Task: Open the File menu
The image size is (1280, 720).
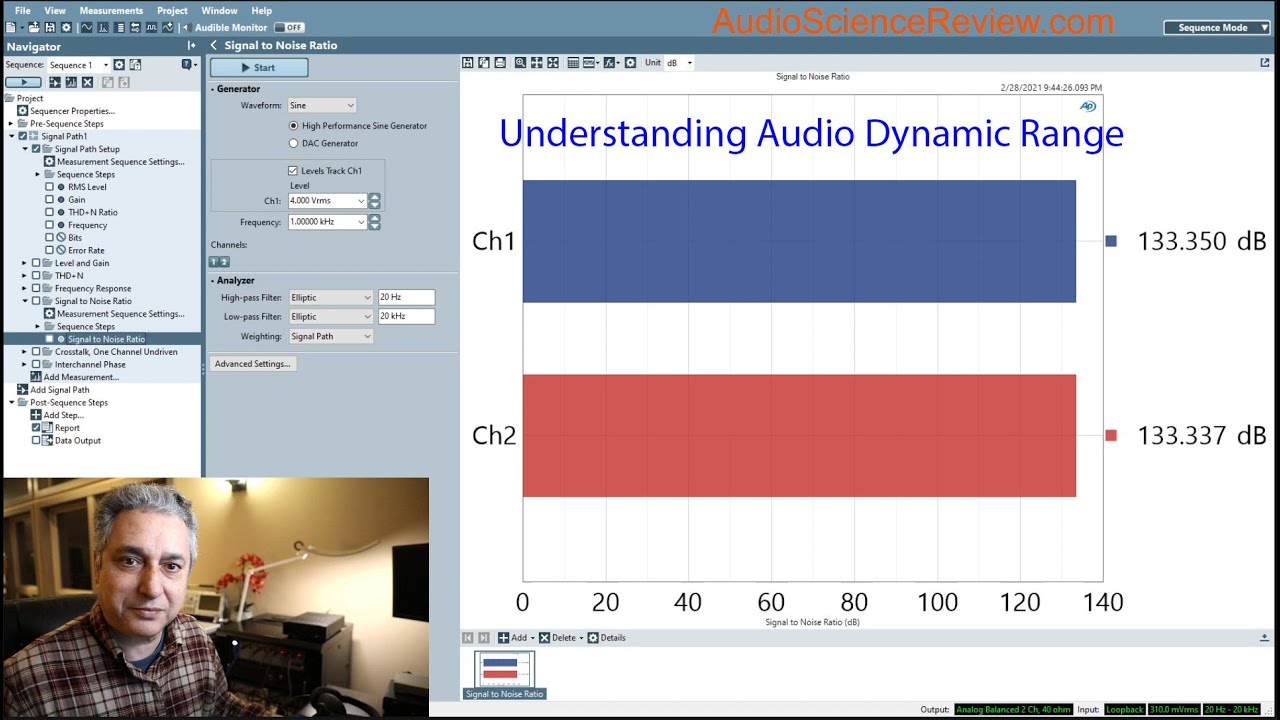Action: coord(22,11)
